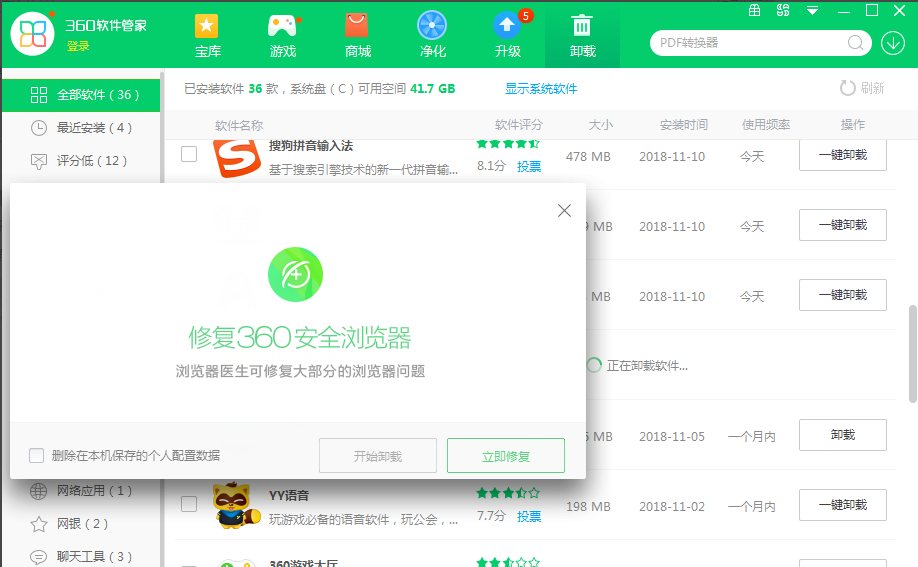
Task: Close the 修复360安全浏览器 dialog
Action: [x=564, y=210]
